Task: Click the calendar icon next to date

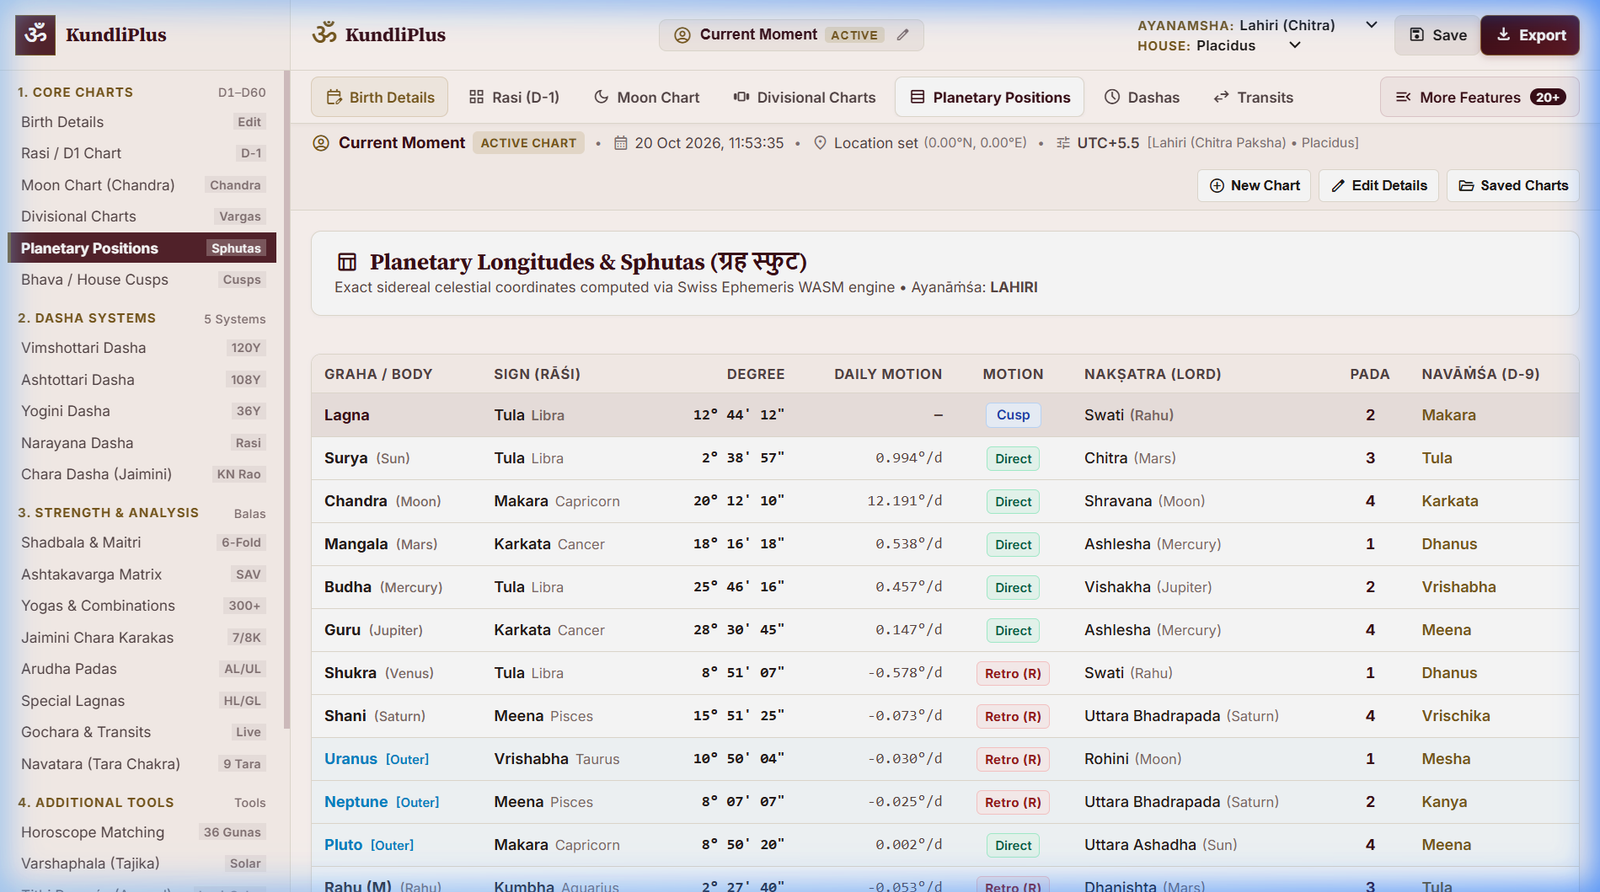Action: point(621,143)
